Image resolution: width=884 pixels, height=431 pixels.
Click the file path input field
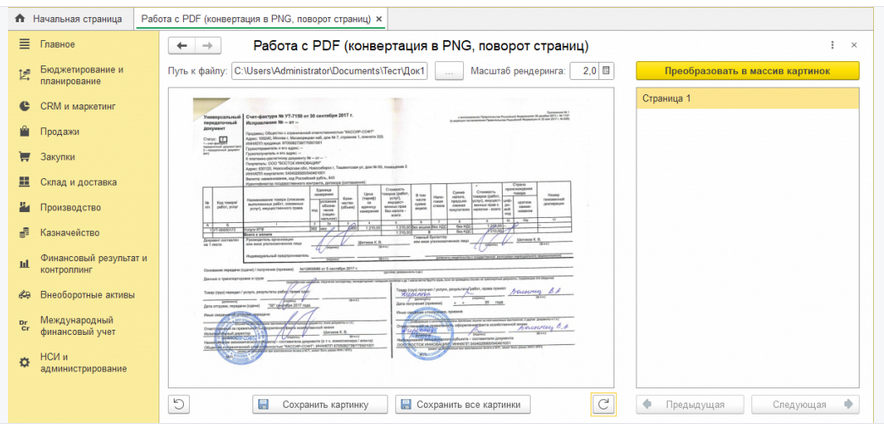pyautogui.click(x=330, y=71)
